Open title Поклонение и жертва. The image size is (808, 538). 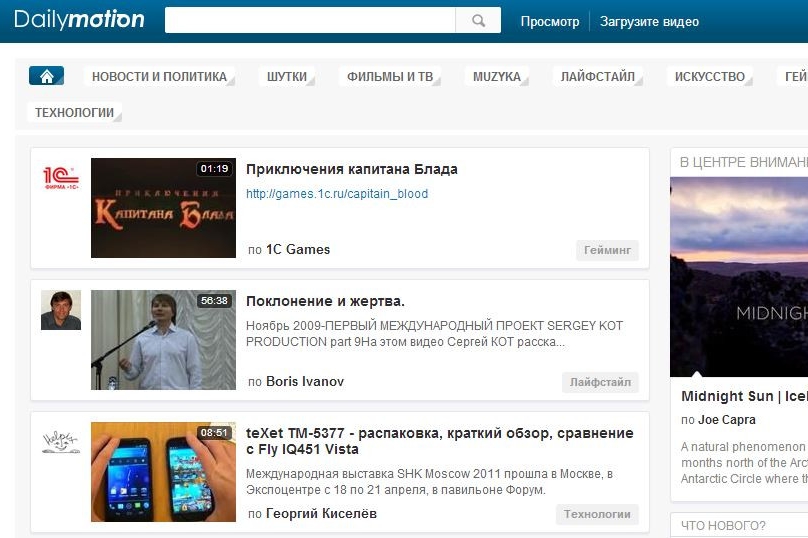325,301
